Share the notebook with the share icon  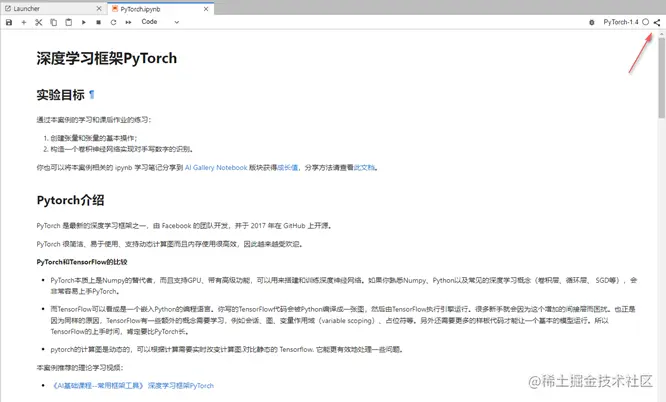pos(657,23)
